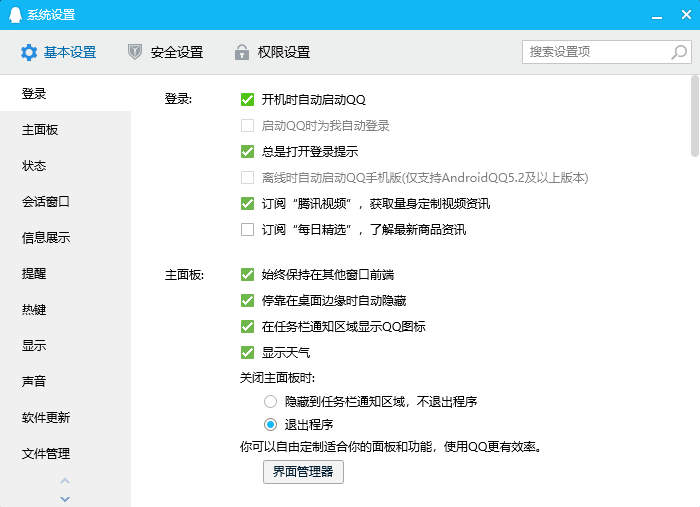Select 登录 in the sidebar
Image resolution: width=700 pixels, height=507 pixels.
65,93
